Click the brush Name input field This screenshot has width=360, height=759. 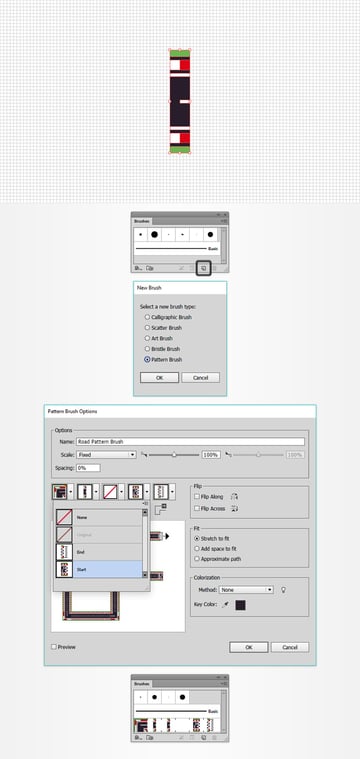tap(190, 441)
